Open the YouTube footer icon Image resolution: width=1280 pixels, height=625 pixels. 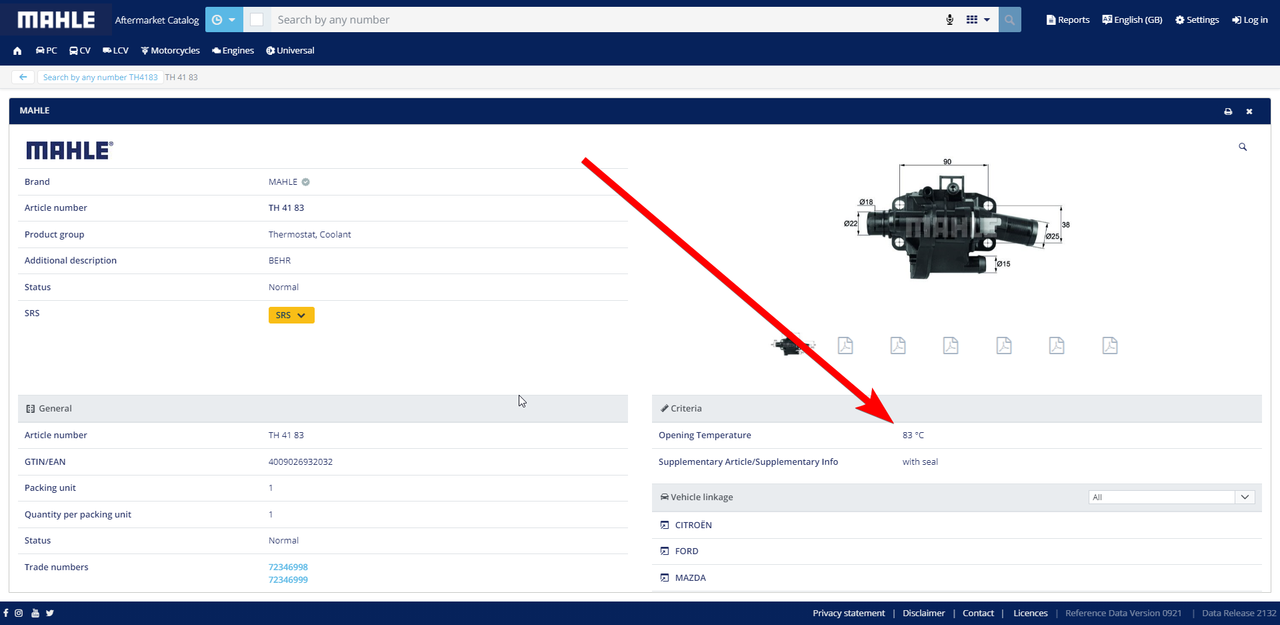click(35, 613)
